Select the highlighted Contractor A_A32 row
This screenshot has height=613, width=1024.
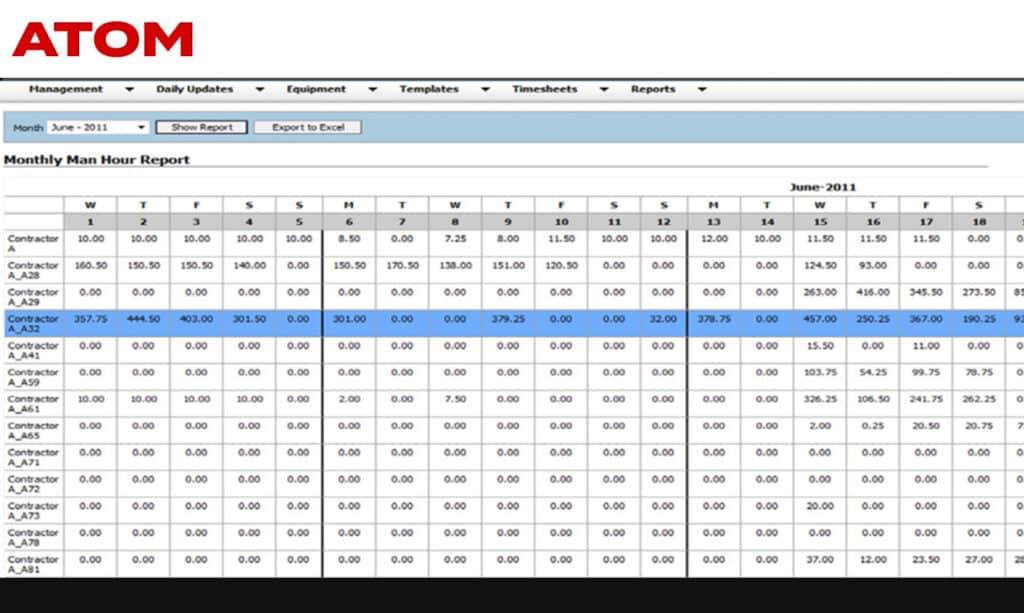(x=32, y=323)
